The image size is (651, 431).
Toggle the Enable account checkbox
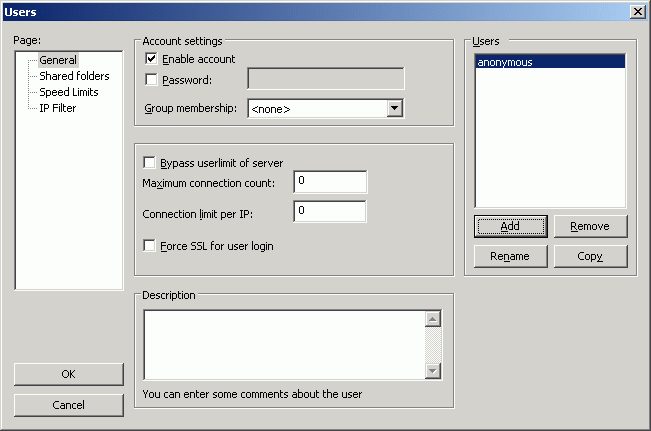pos(151,60)
